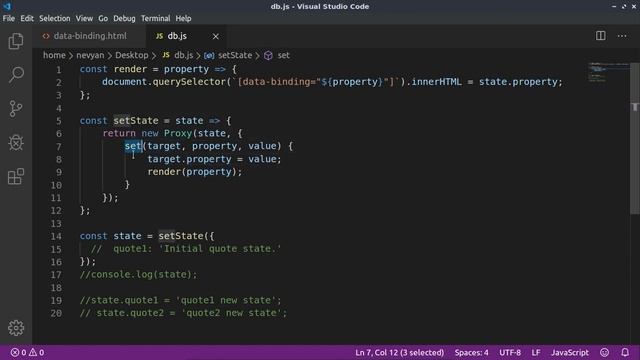
Task: Change indentation via Spaces: 4
Action: pyautogui.click(x=471, y=352)
